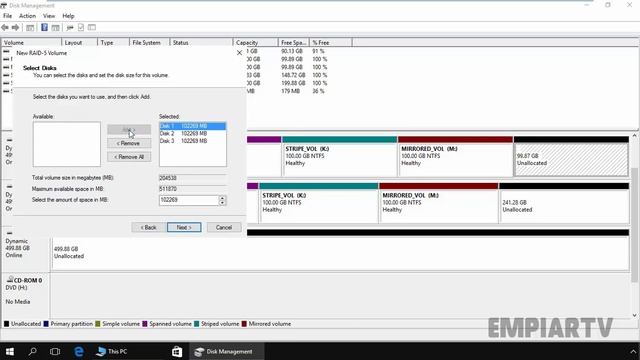This screenshot has height=360, width=640.
Task: Open the View menu
Action: (49, 16)
